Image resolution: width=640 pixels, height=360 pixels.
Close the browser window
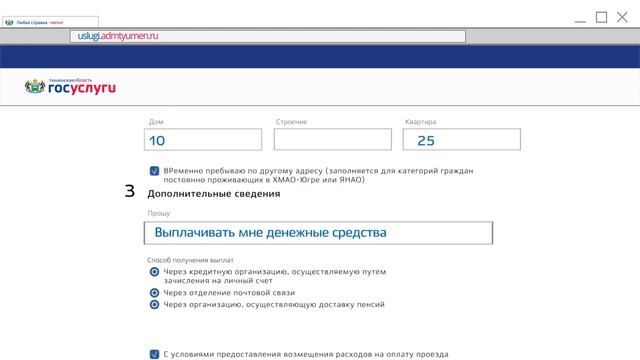click(622, 17)
